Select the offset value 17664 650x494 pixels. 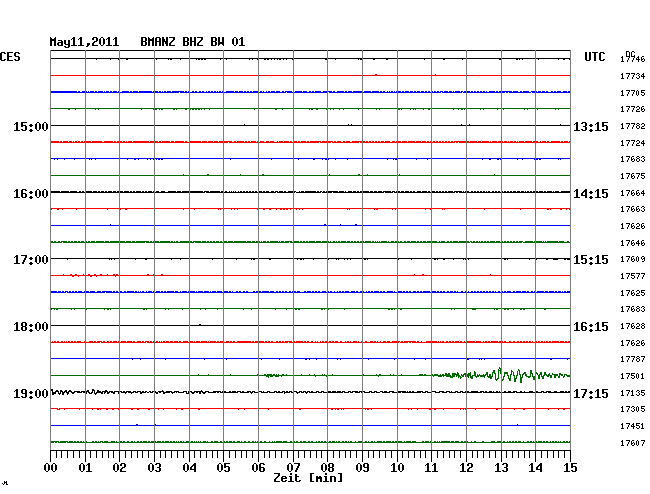(633, 194)
